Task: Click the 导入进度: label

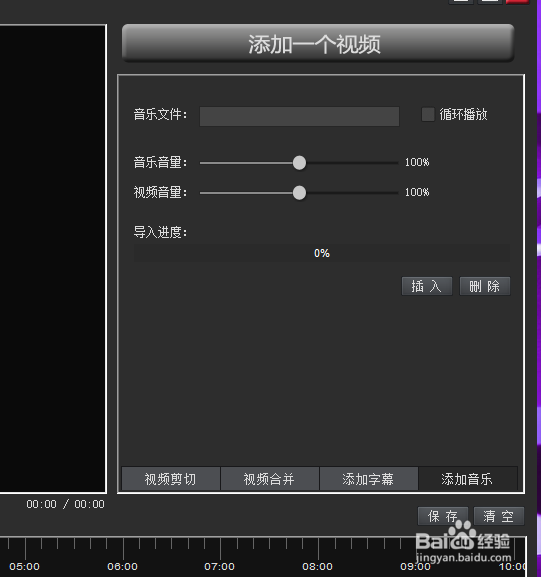Action: coord(160,232)
